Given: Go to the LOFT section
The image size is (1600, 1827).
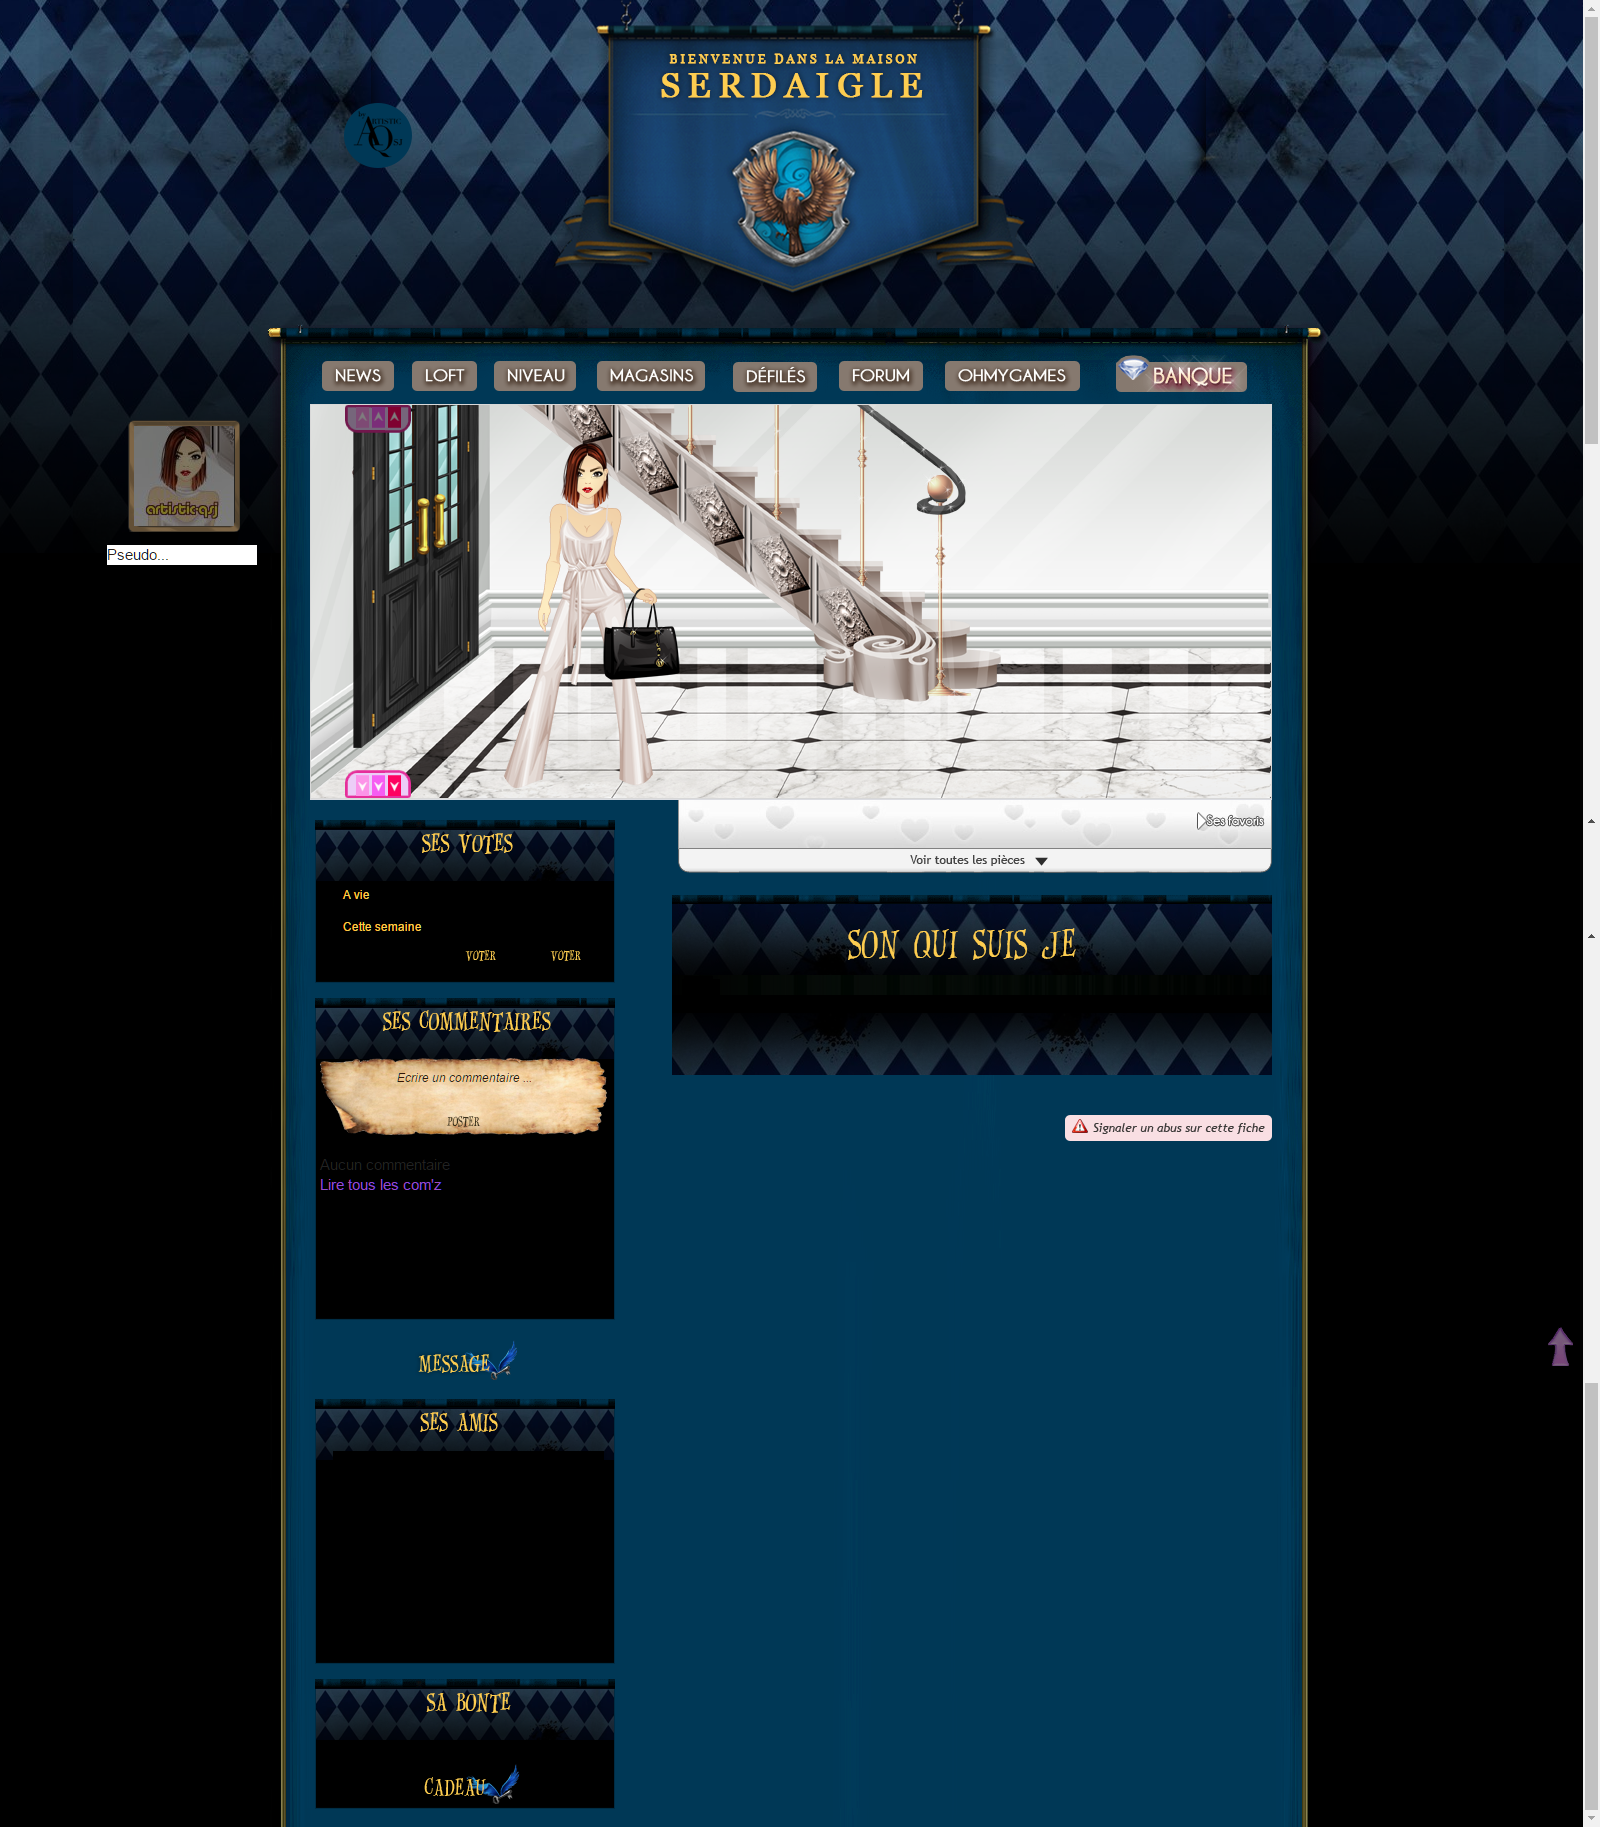Looking at the screenshot, I should click(444, 376).
